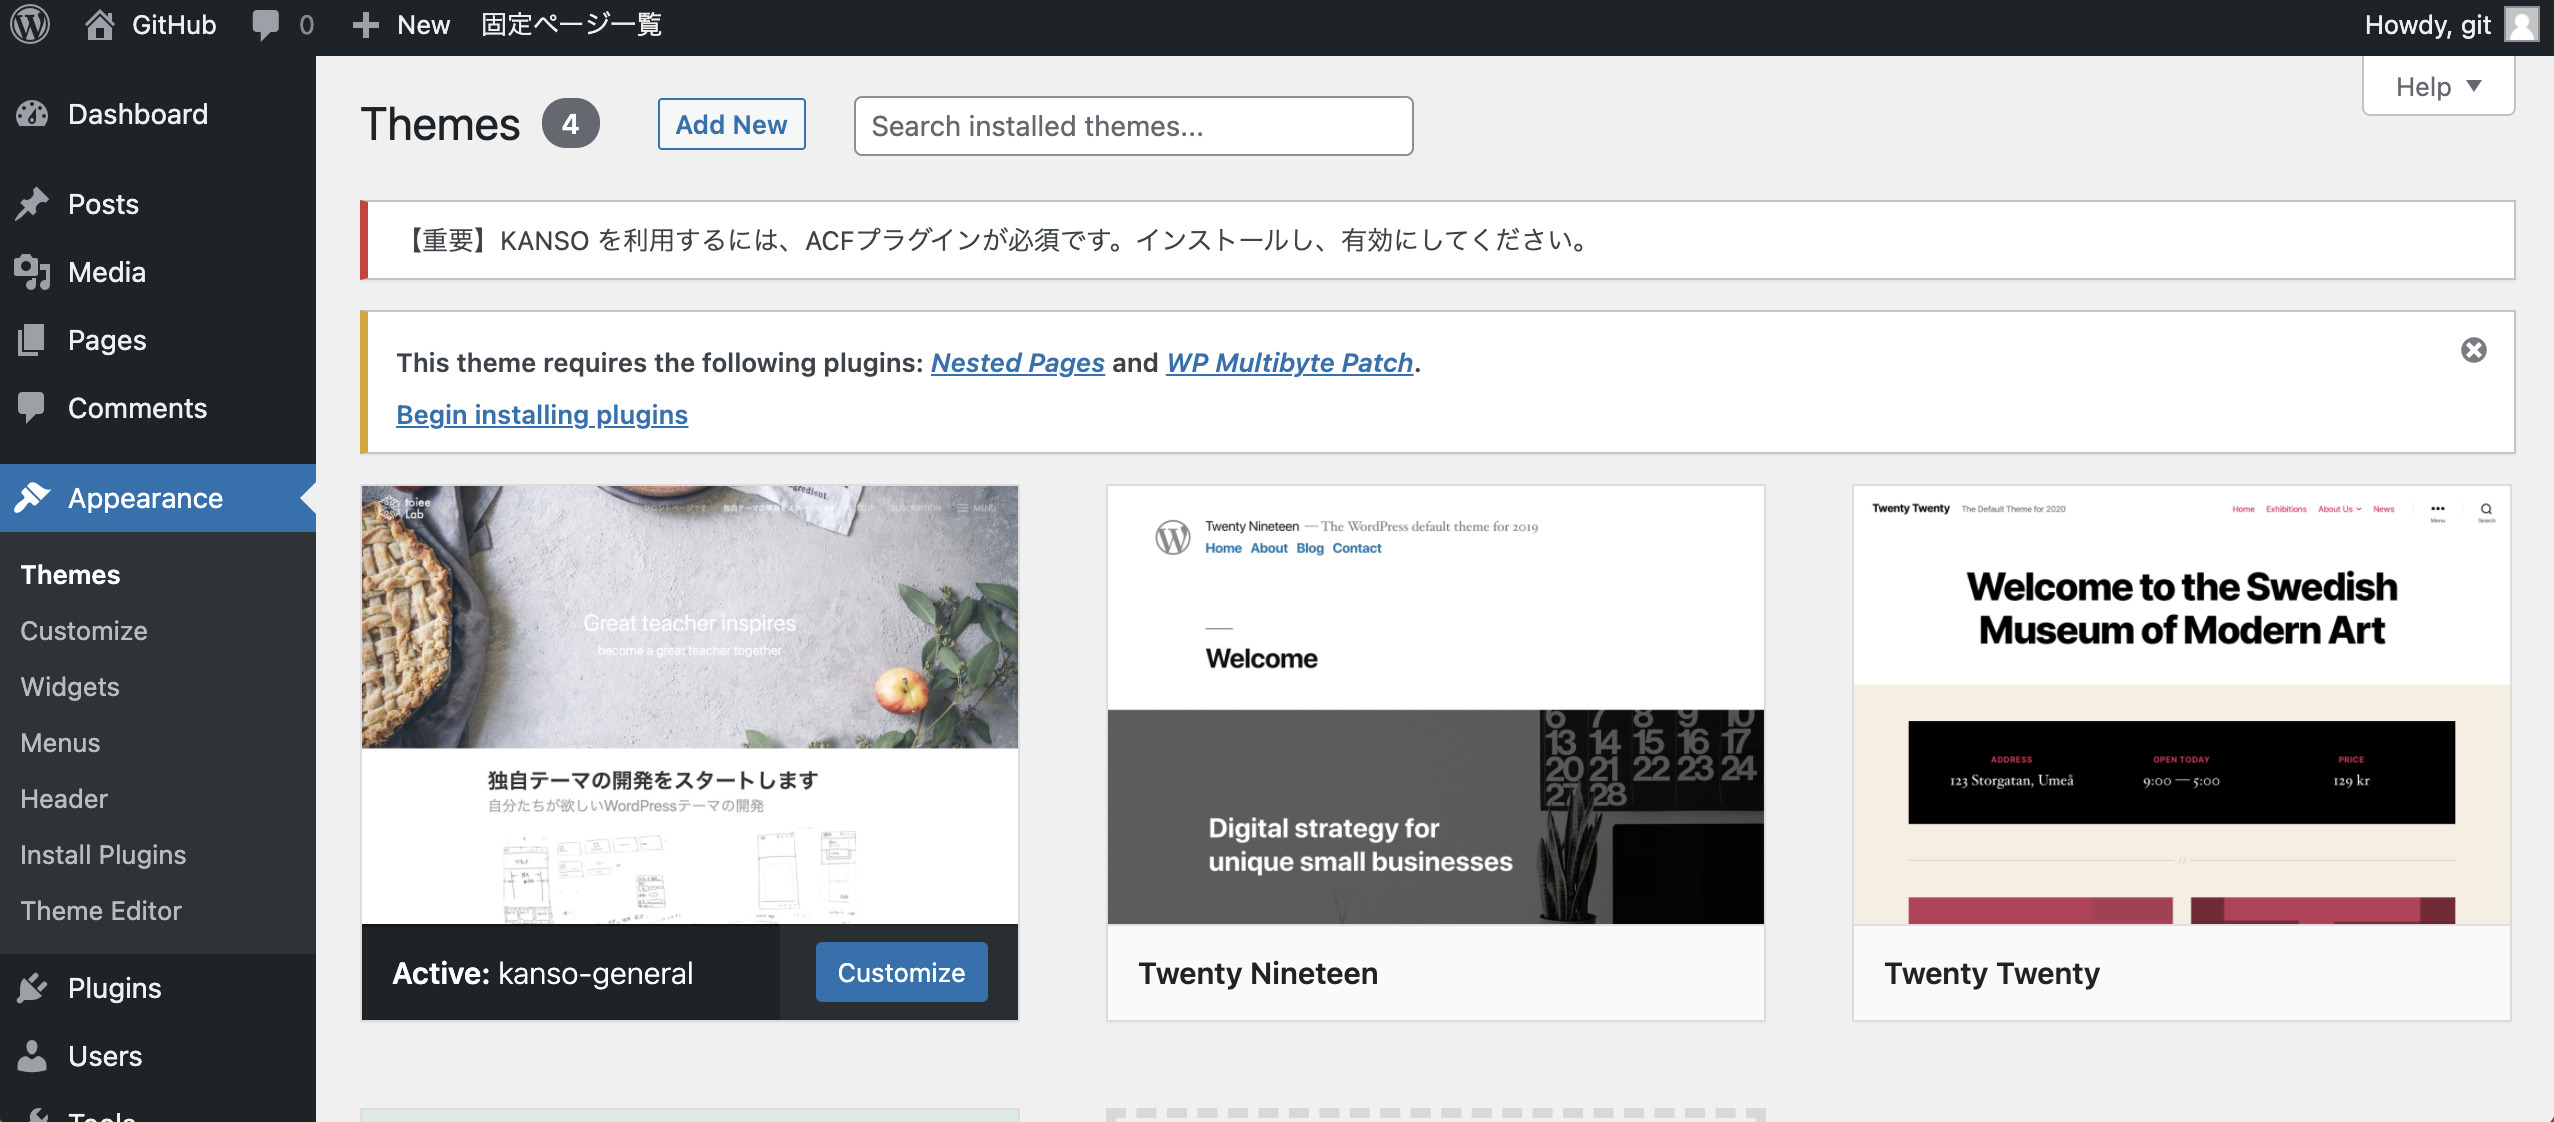Go to Widgets submenu
Viewport: 2554px width, 1122px height.
click(70, 687)
